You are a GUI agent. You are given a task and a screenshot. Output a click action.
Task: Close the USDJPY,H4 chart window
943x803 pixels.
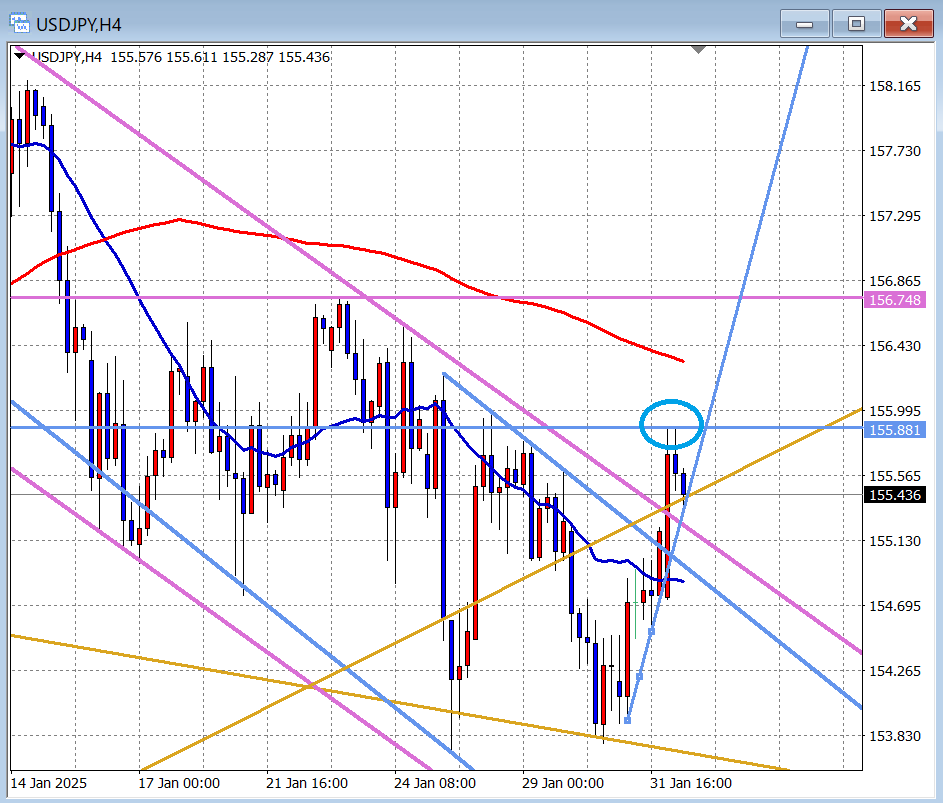tap(907, 22)
